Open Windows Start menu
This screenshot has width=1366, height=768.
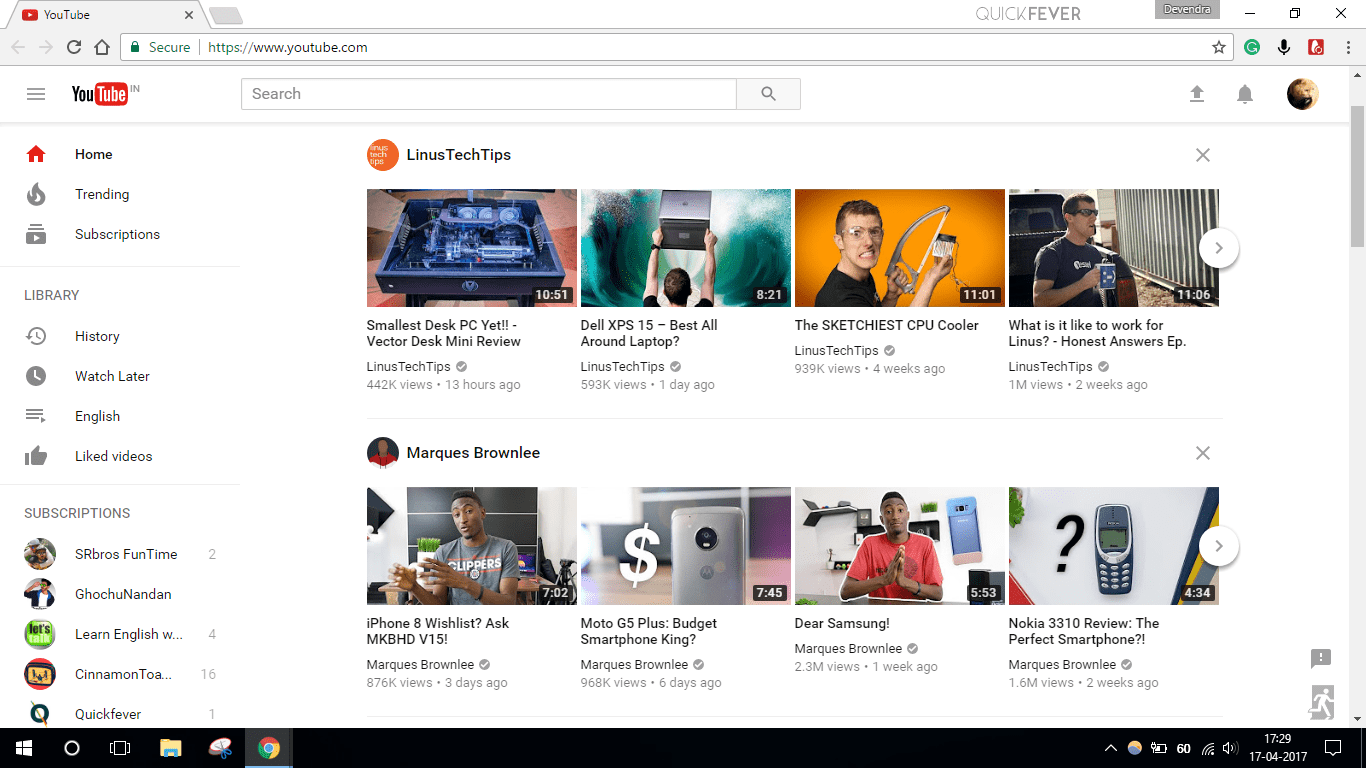pyautogui.click(x=24, y=748)
